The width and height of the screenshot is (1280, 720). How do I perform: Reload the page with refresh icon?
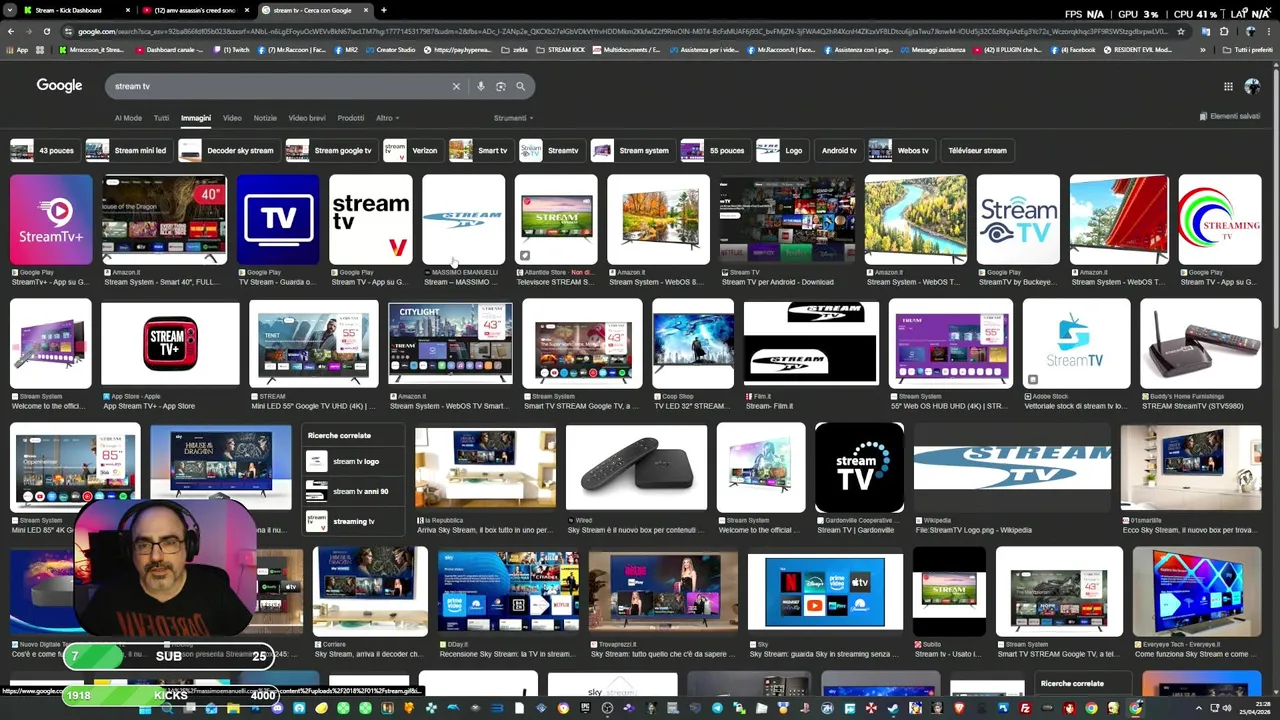pyautogui.click(x=48, y=31)
